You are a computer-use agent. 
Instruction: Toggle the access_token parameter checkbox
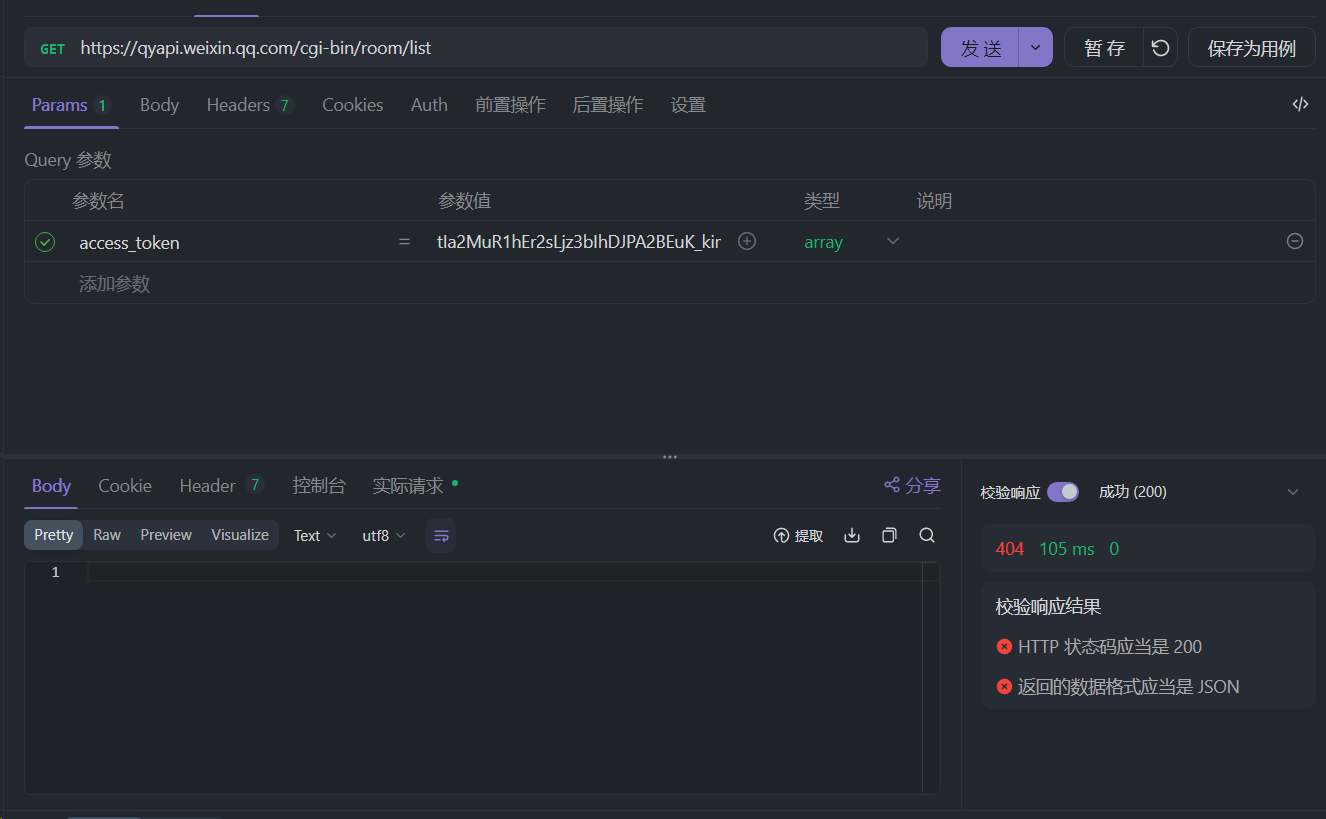tap(45, 241)
